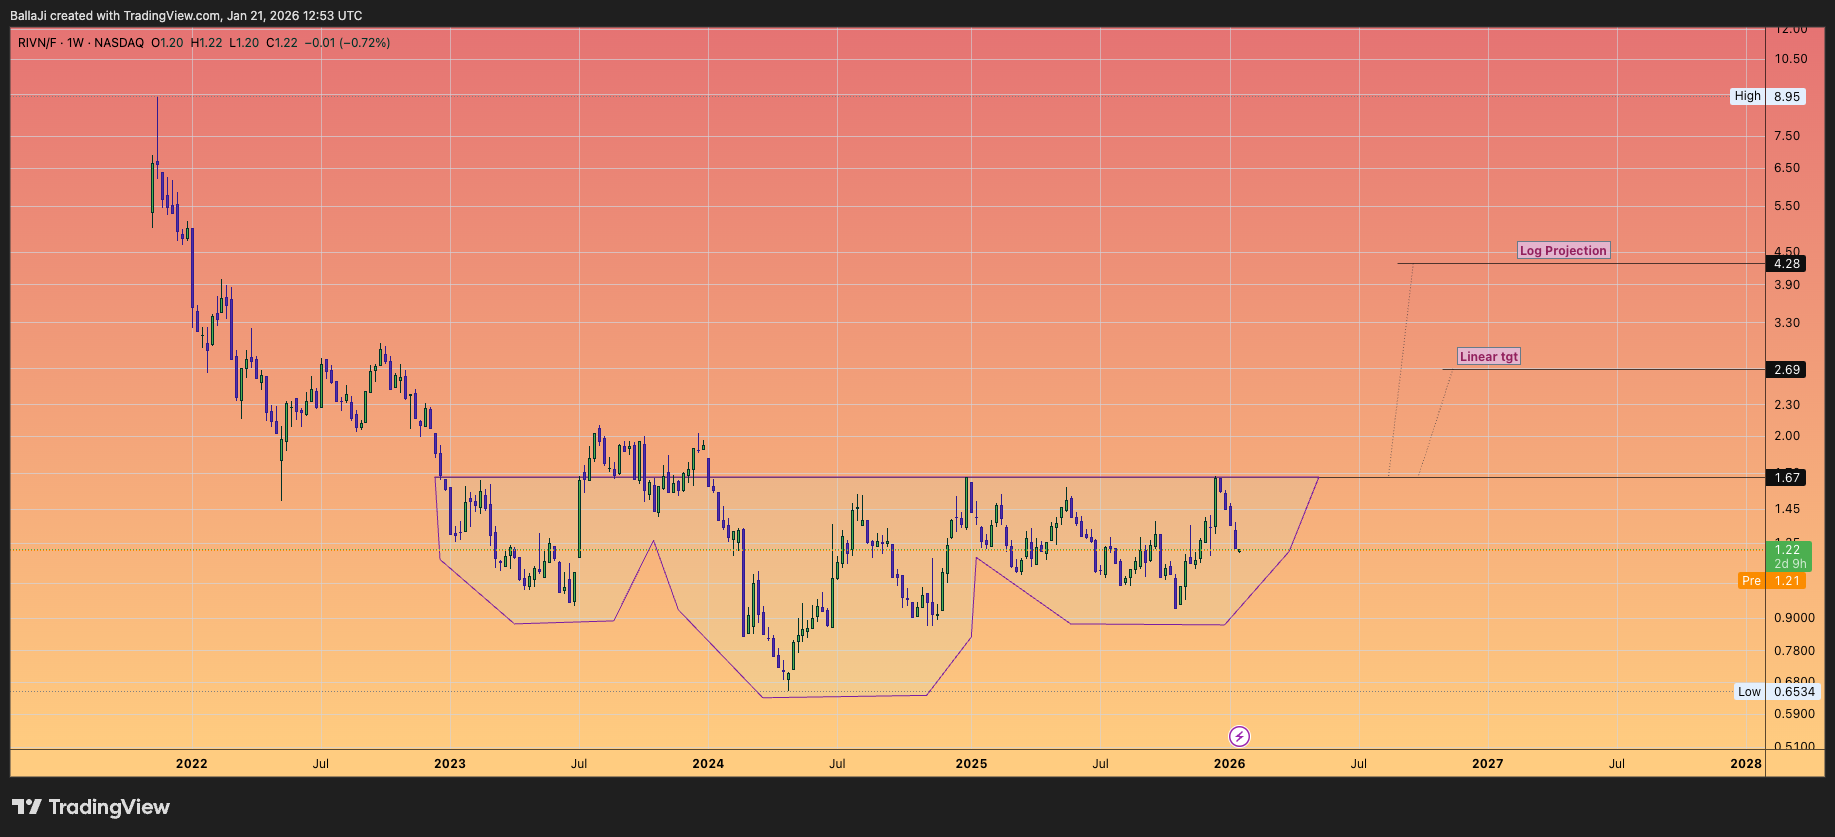Click the open value 'O1.20' in legend
This screenshot has height=837, width=1835.
(x=168, y=43)
